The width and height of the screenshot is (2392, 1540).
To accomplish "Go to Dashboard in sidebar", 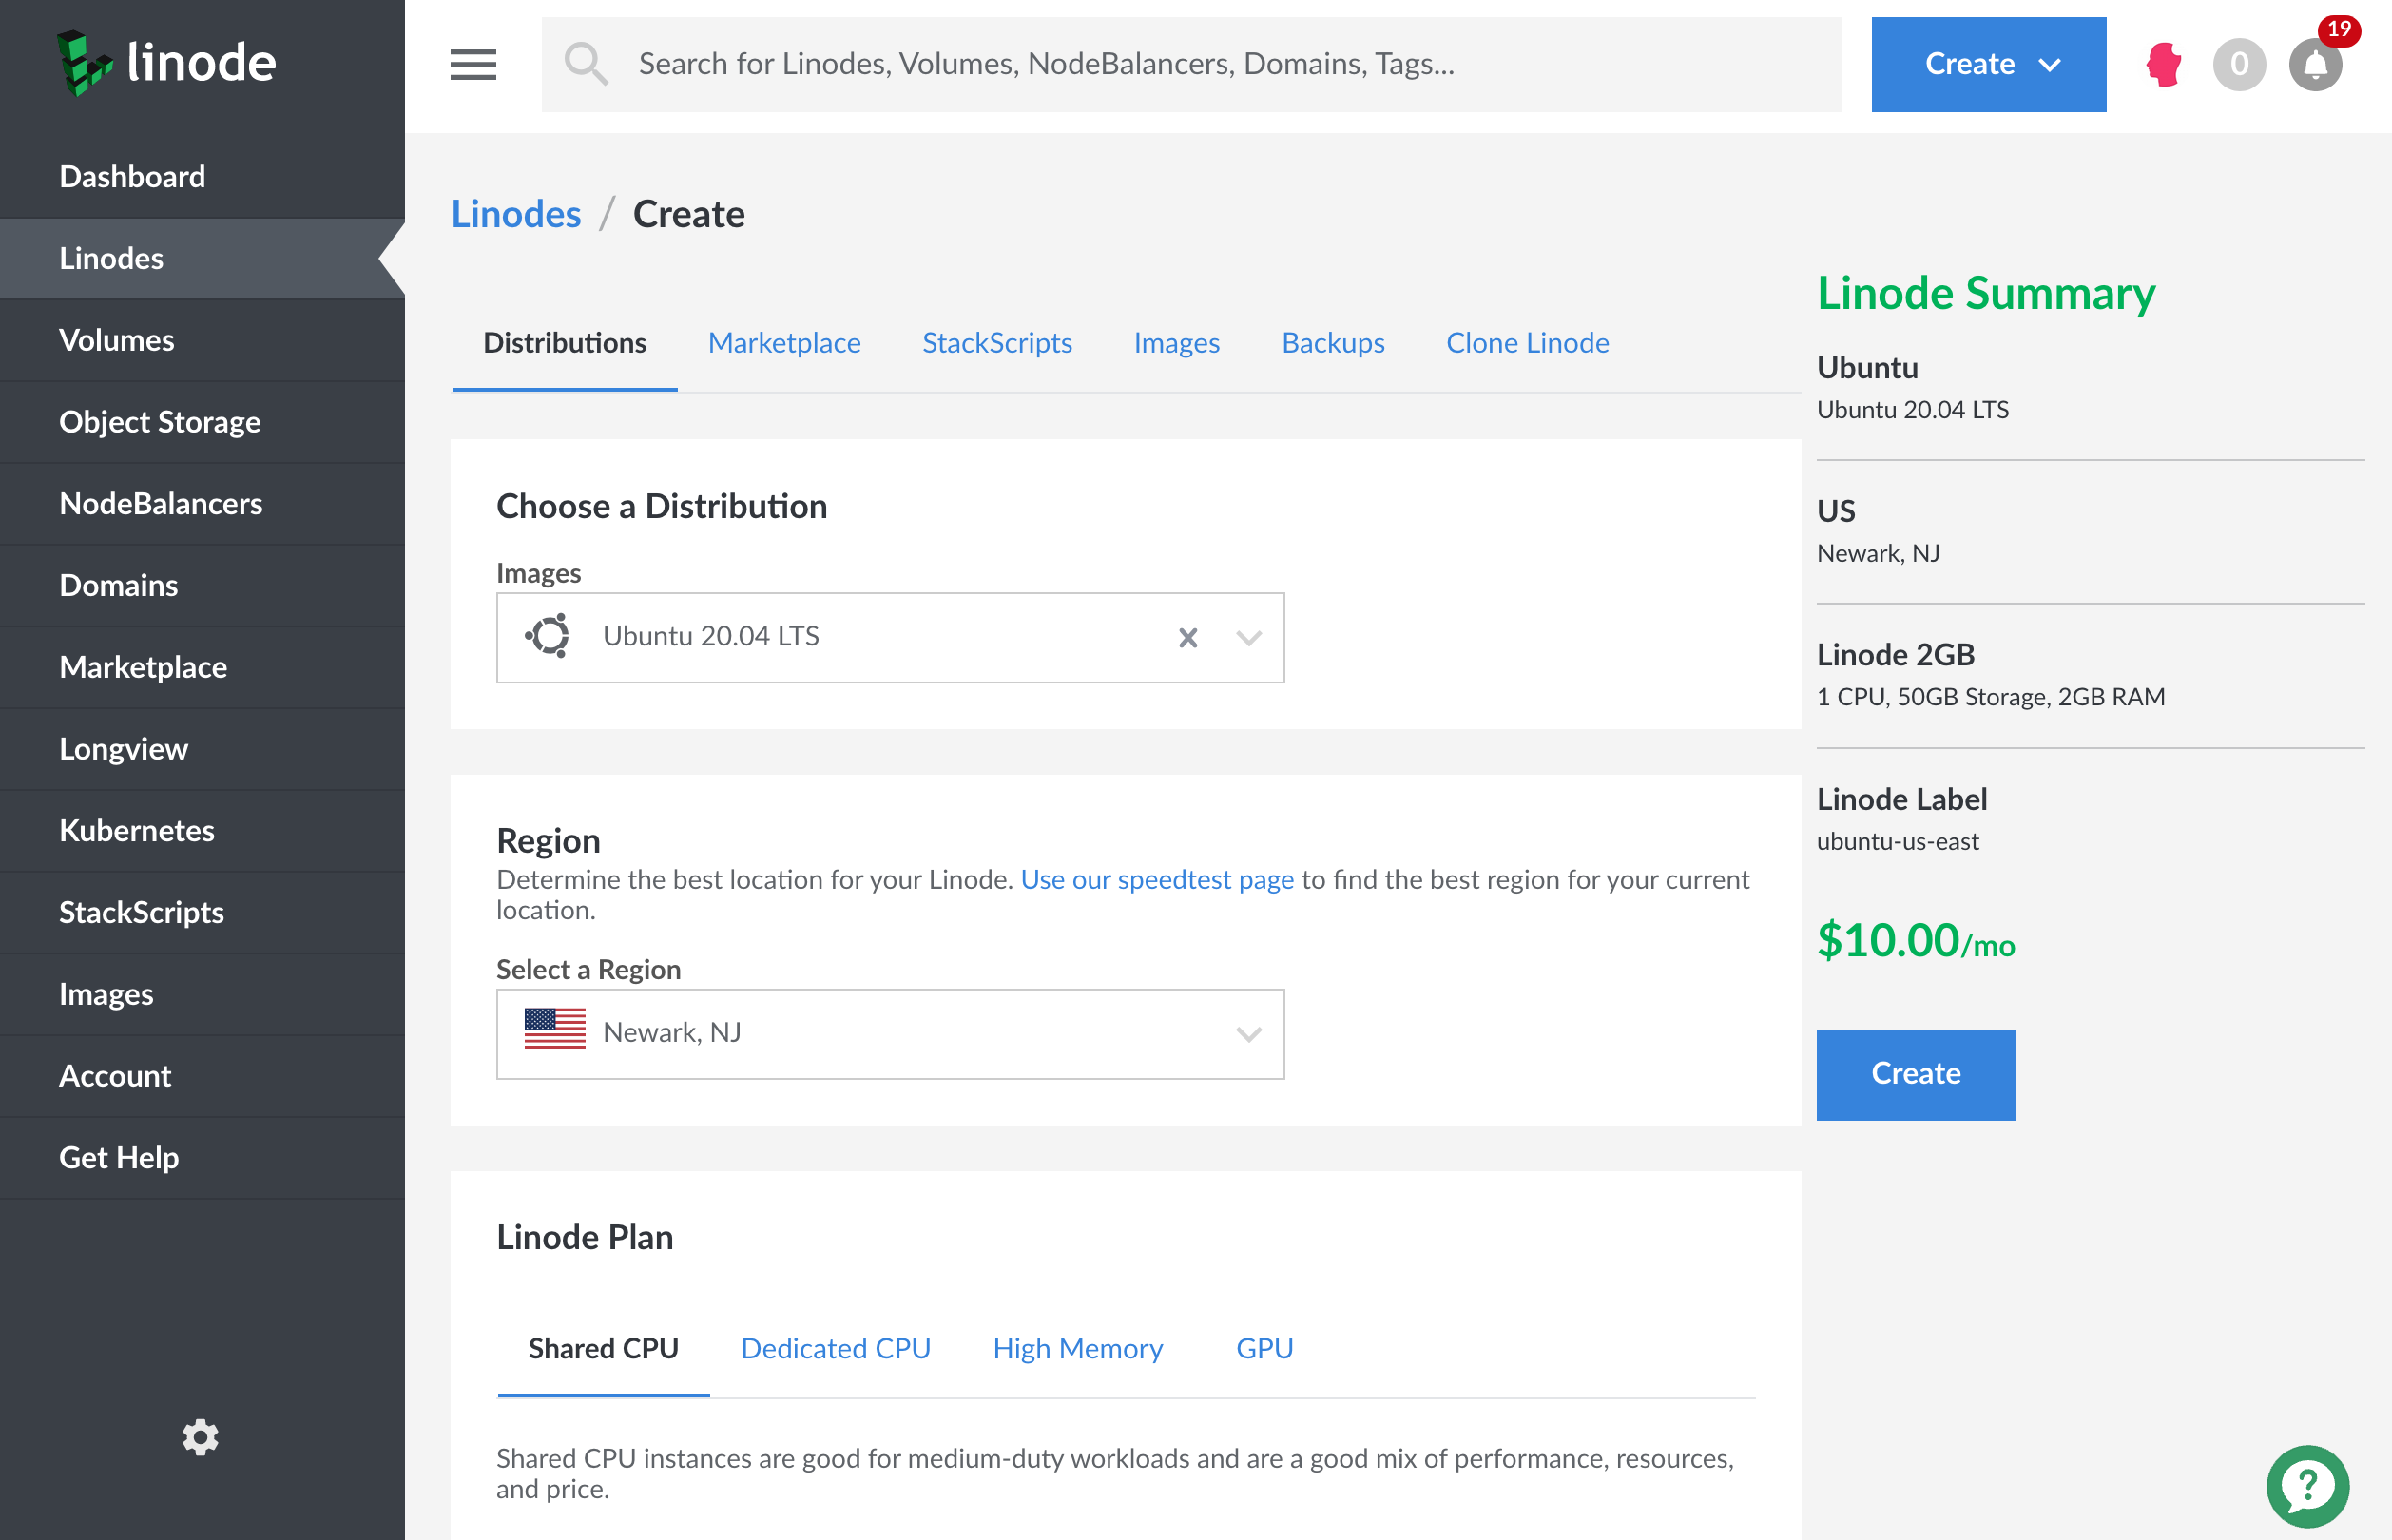I will [x=202, y=177].
